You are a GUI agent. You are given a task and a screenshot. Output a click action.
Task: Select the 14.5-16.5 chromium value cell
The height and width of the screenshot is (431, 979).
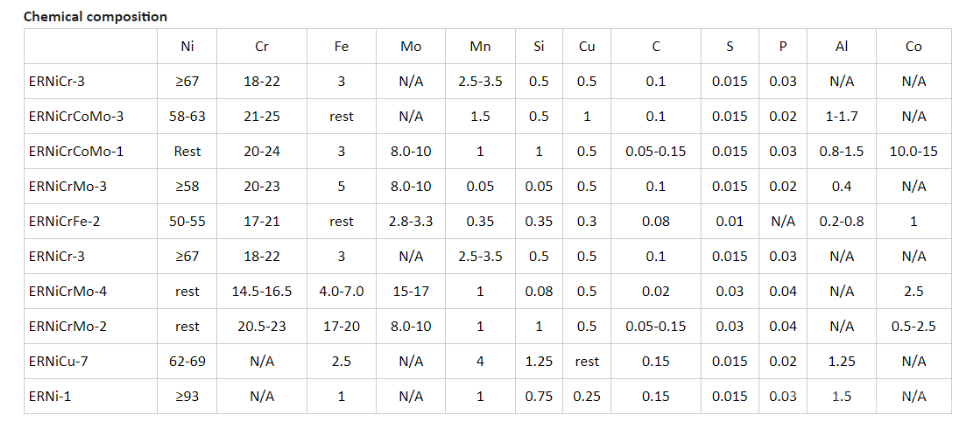261,291
